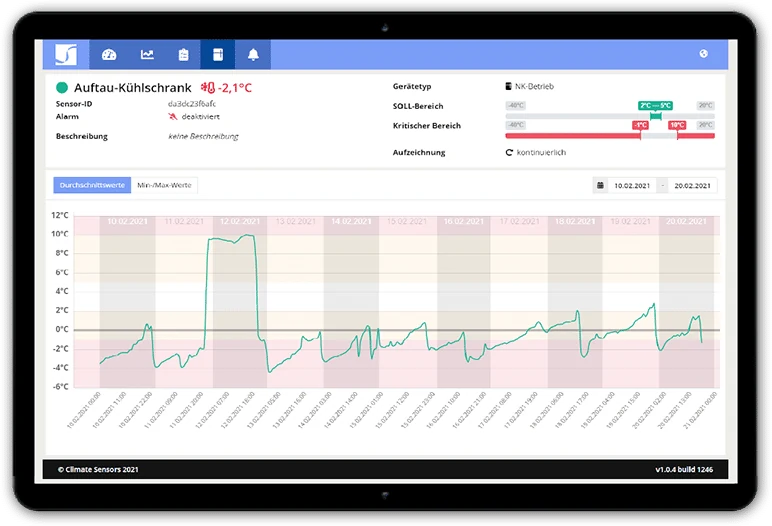Click the Kritischer Bereich label
This screenshot has height=526, width=772.
[427, 126]
